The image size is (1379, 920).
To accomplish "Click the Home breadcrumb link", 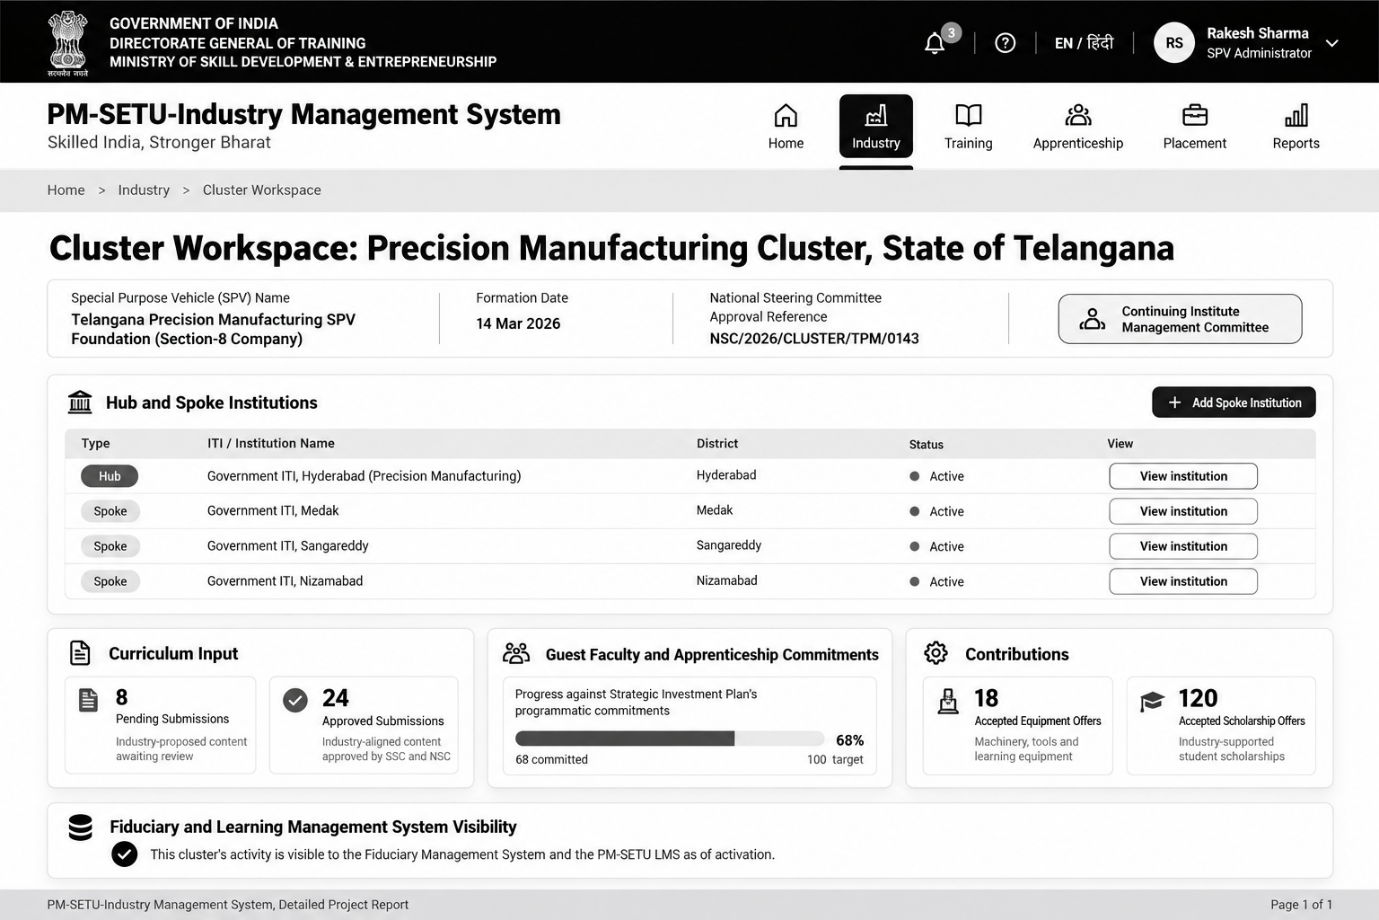I will (x=66, y=190).
